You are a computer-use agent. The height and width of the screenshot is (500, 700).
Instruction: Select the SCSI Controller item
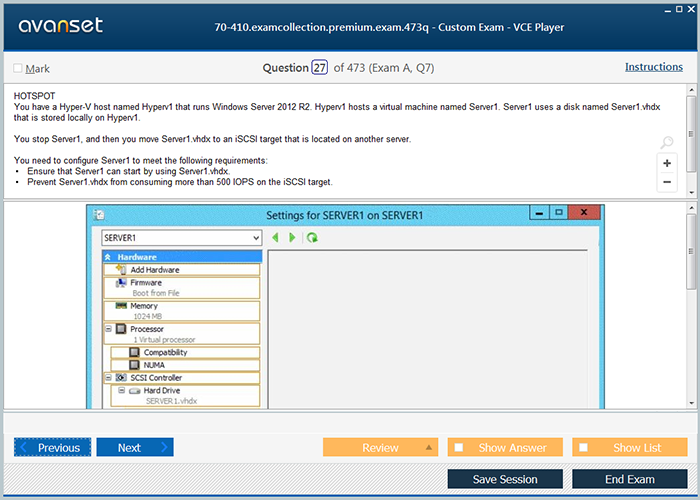tap(181, 378)
